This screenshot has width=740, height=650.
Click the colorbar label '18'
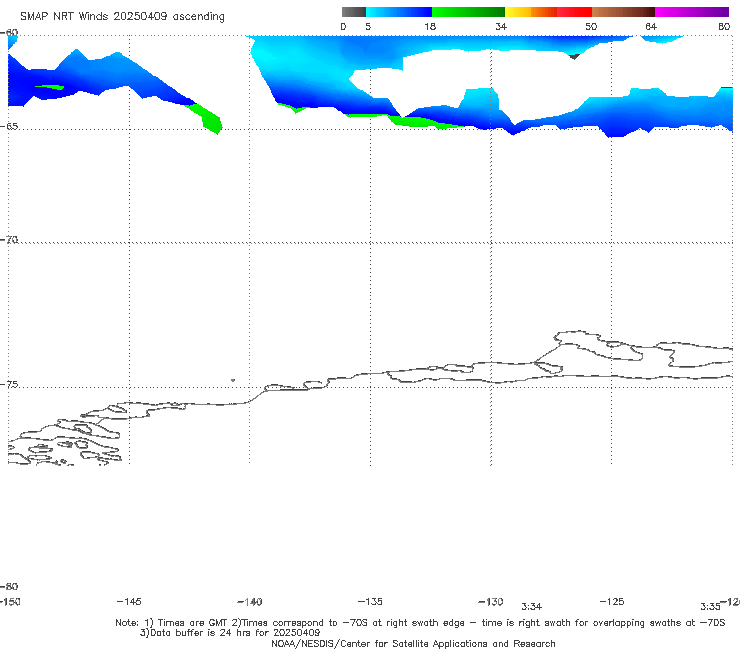coord(430,26)
